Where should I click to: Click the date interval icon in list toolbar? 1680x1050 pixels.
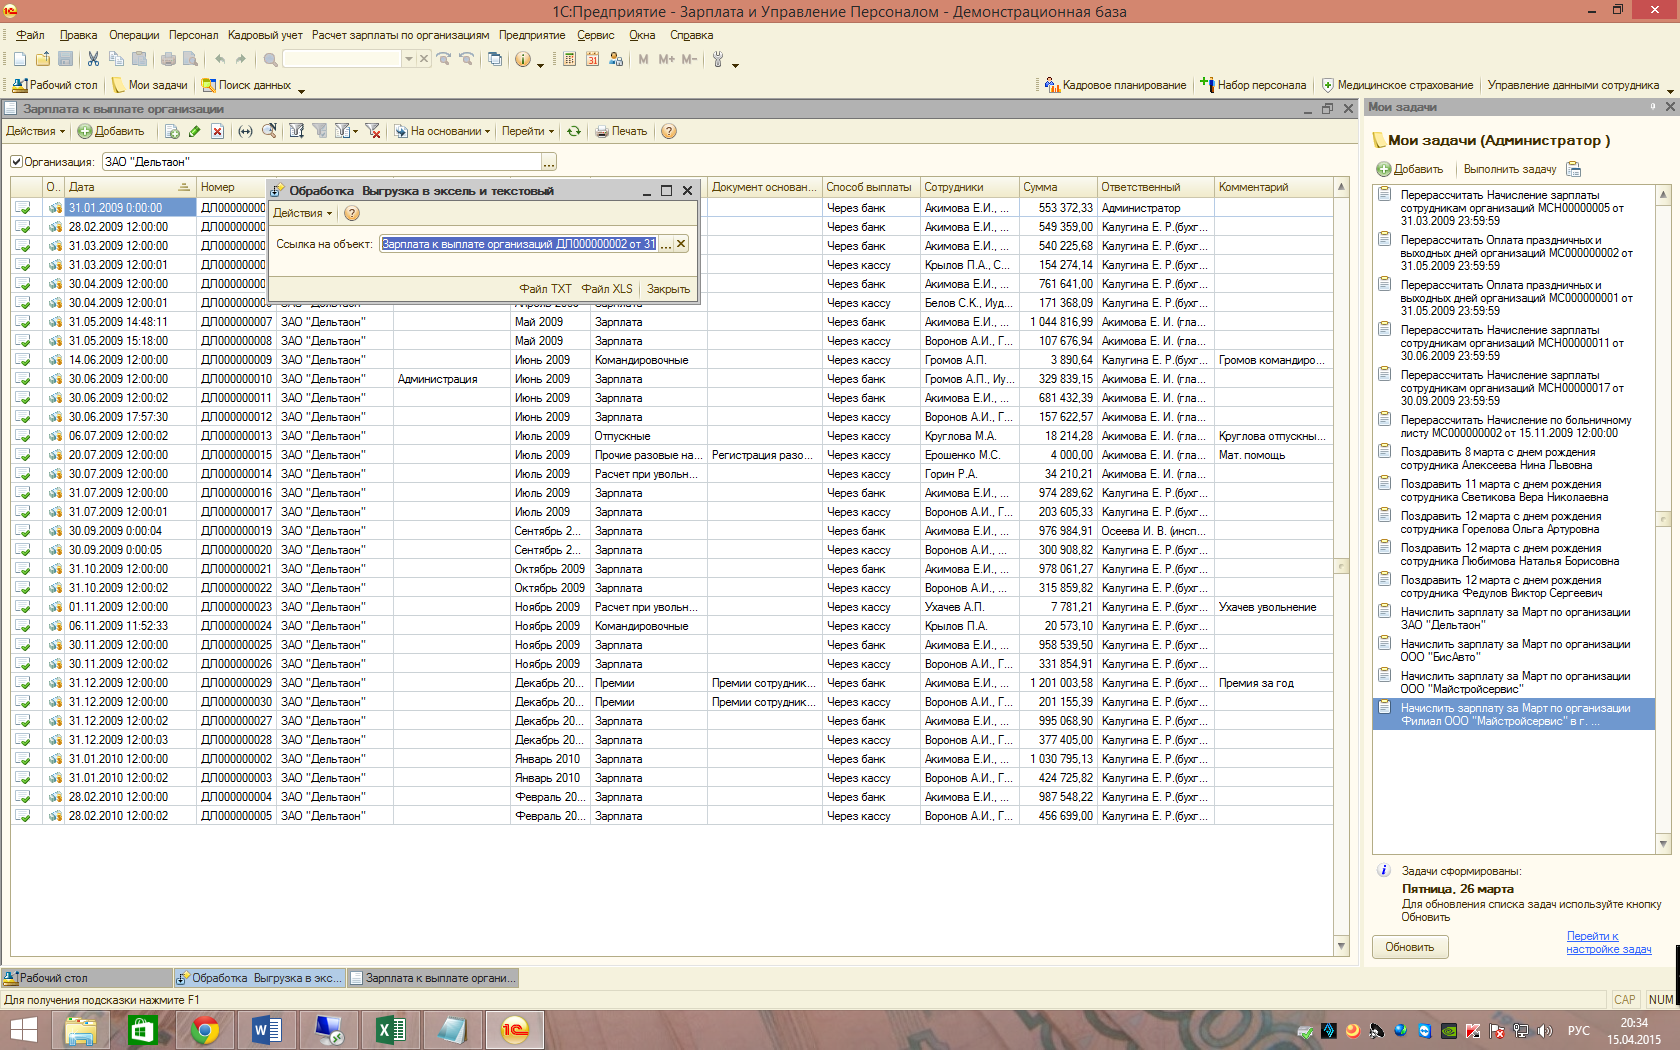[245, 131]
